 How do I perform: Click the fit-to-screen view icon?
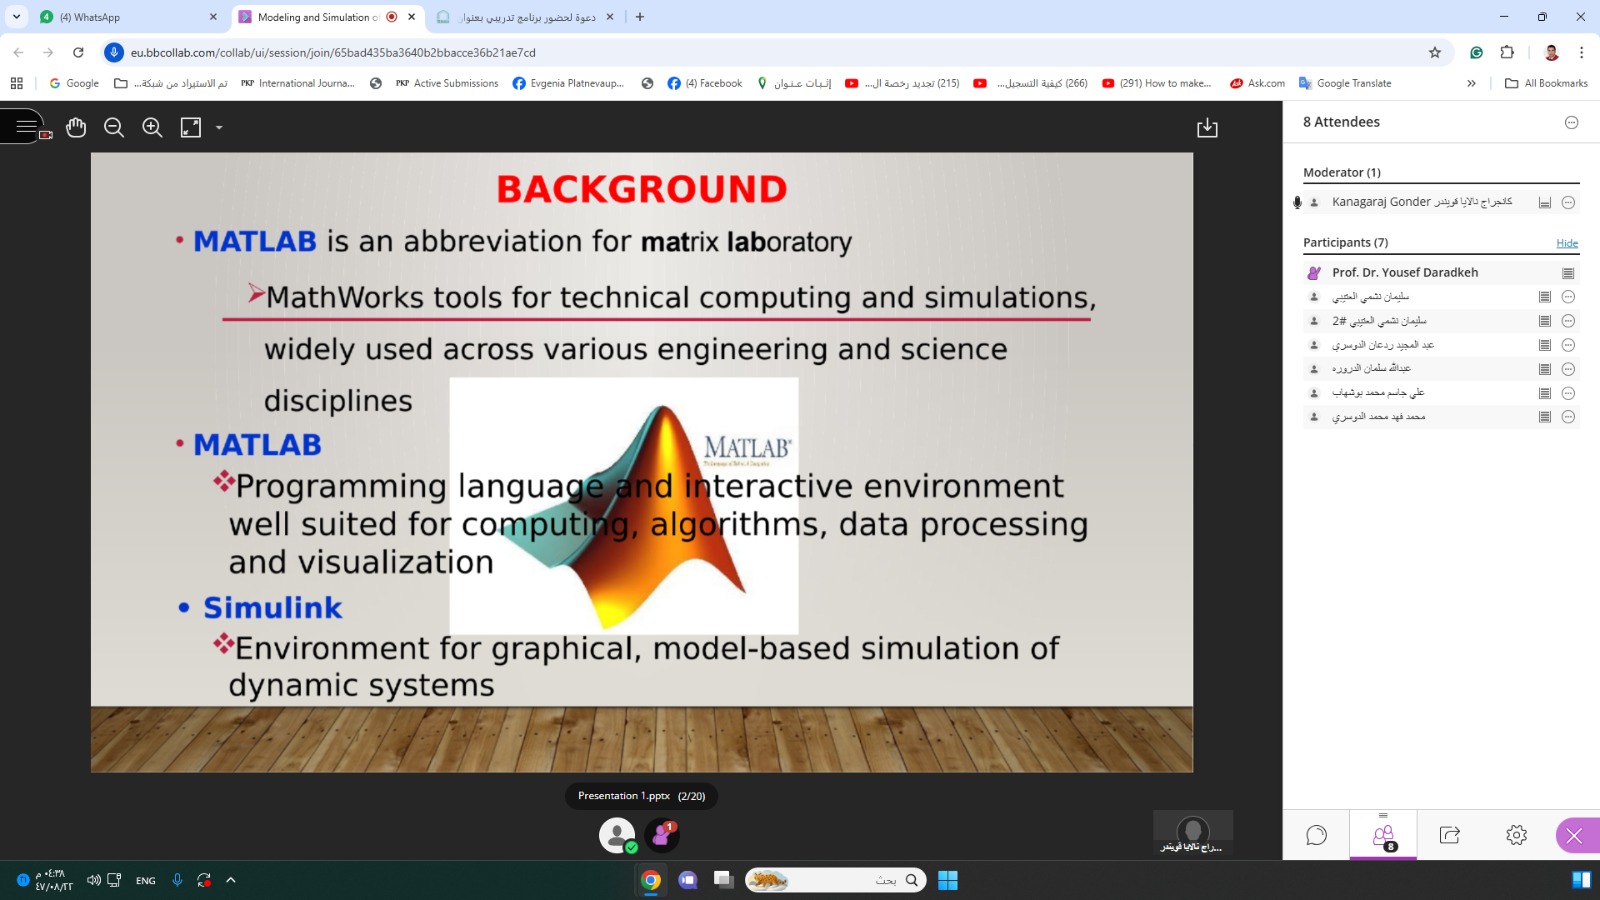click(190, 127)
